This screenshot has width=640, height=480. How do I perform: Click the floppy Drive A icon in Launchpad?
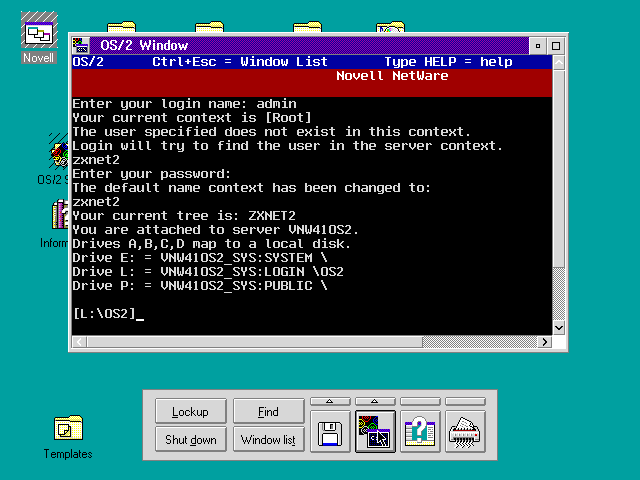click(330, 432)
